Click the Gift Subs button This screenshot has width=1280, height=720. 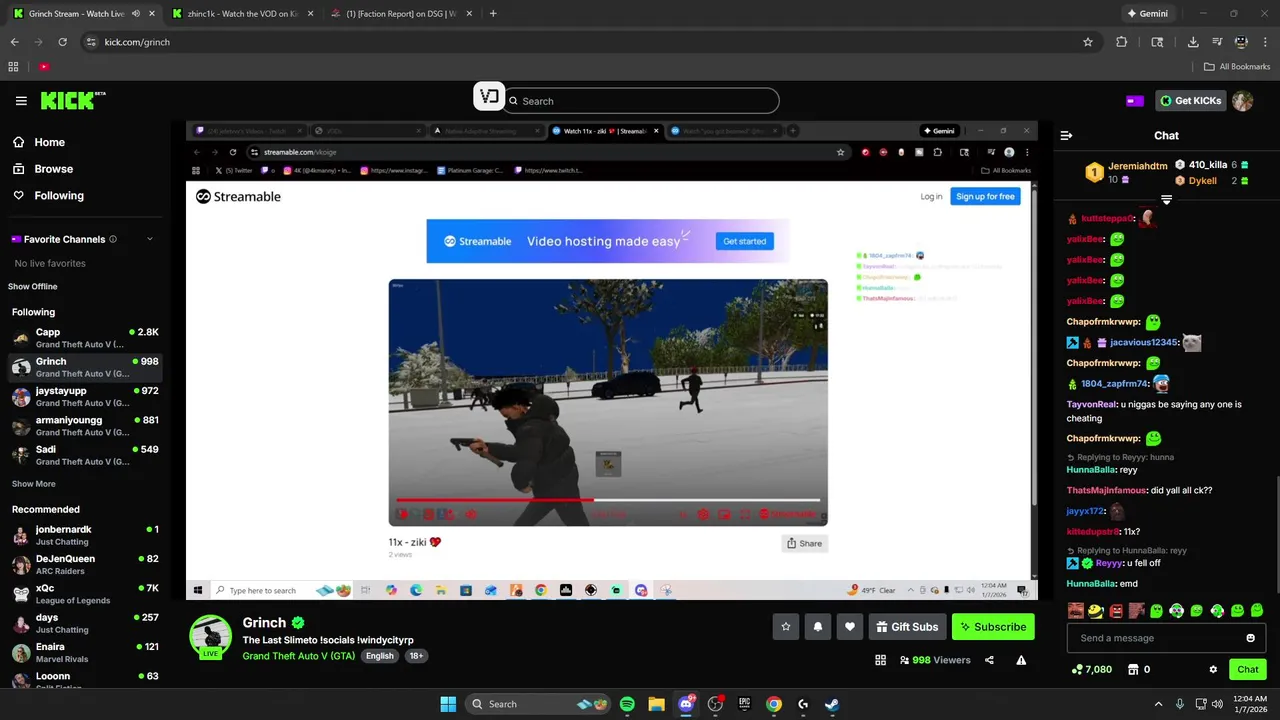pyautogui.click(x=908, y=627)
